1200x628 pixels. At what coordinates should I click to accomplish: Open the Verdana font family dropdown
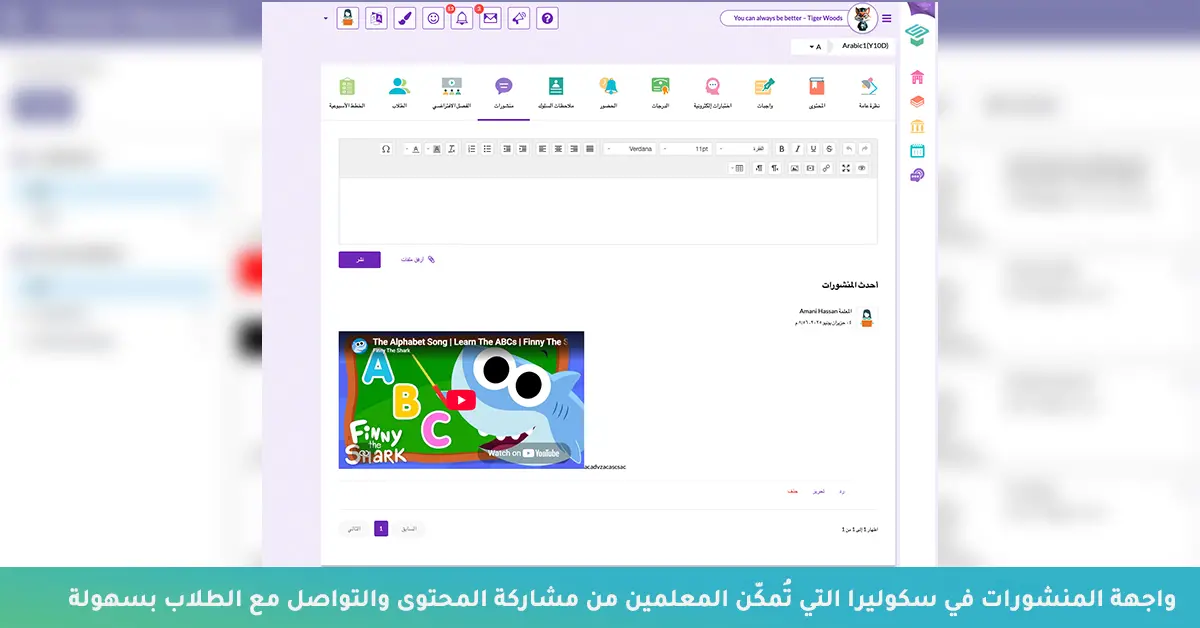point(630,149)
